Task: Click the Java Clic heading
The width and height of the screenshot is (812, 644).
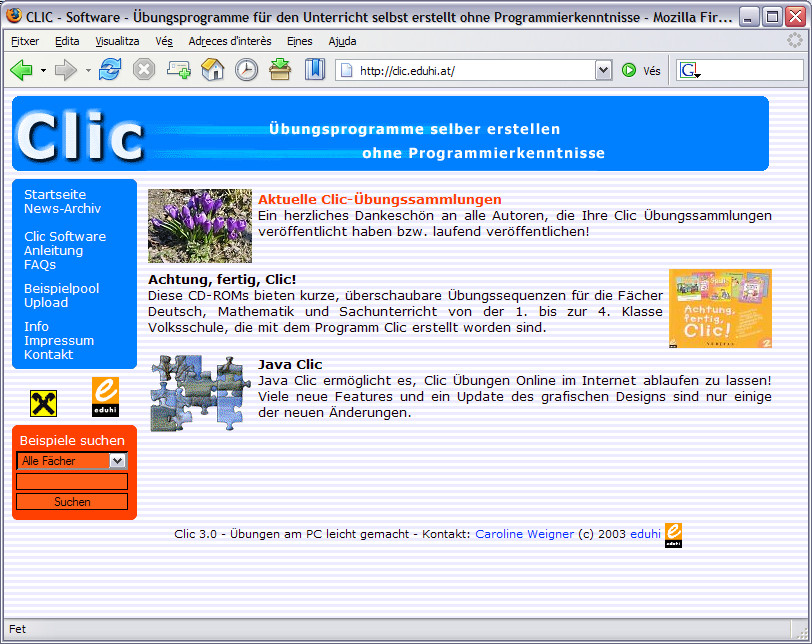Action: tap(290, 364)
